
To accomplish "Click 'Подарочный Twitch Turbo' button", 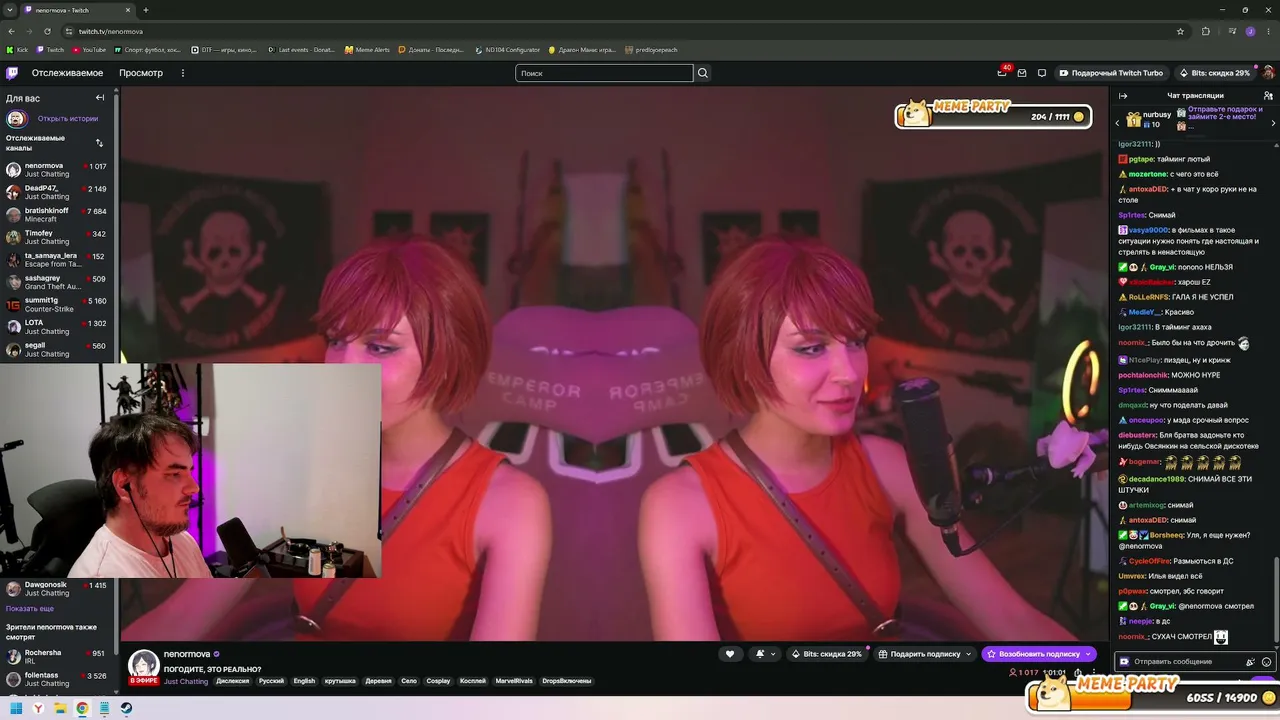I will (1111, 73).
